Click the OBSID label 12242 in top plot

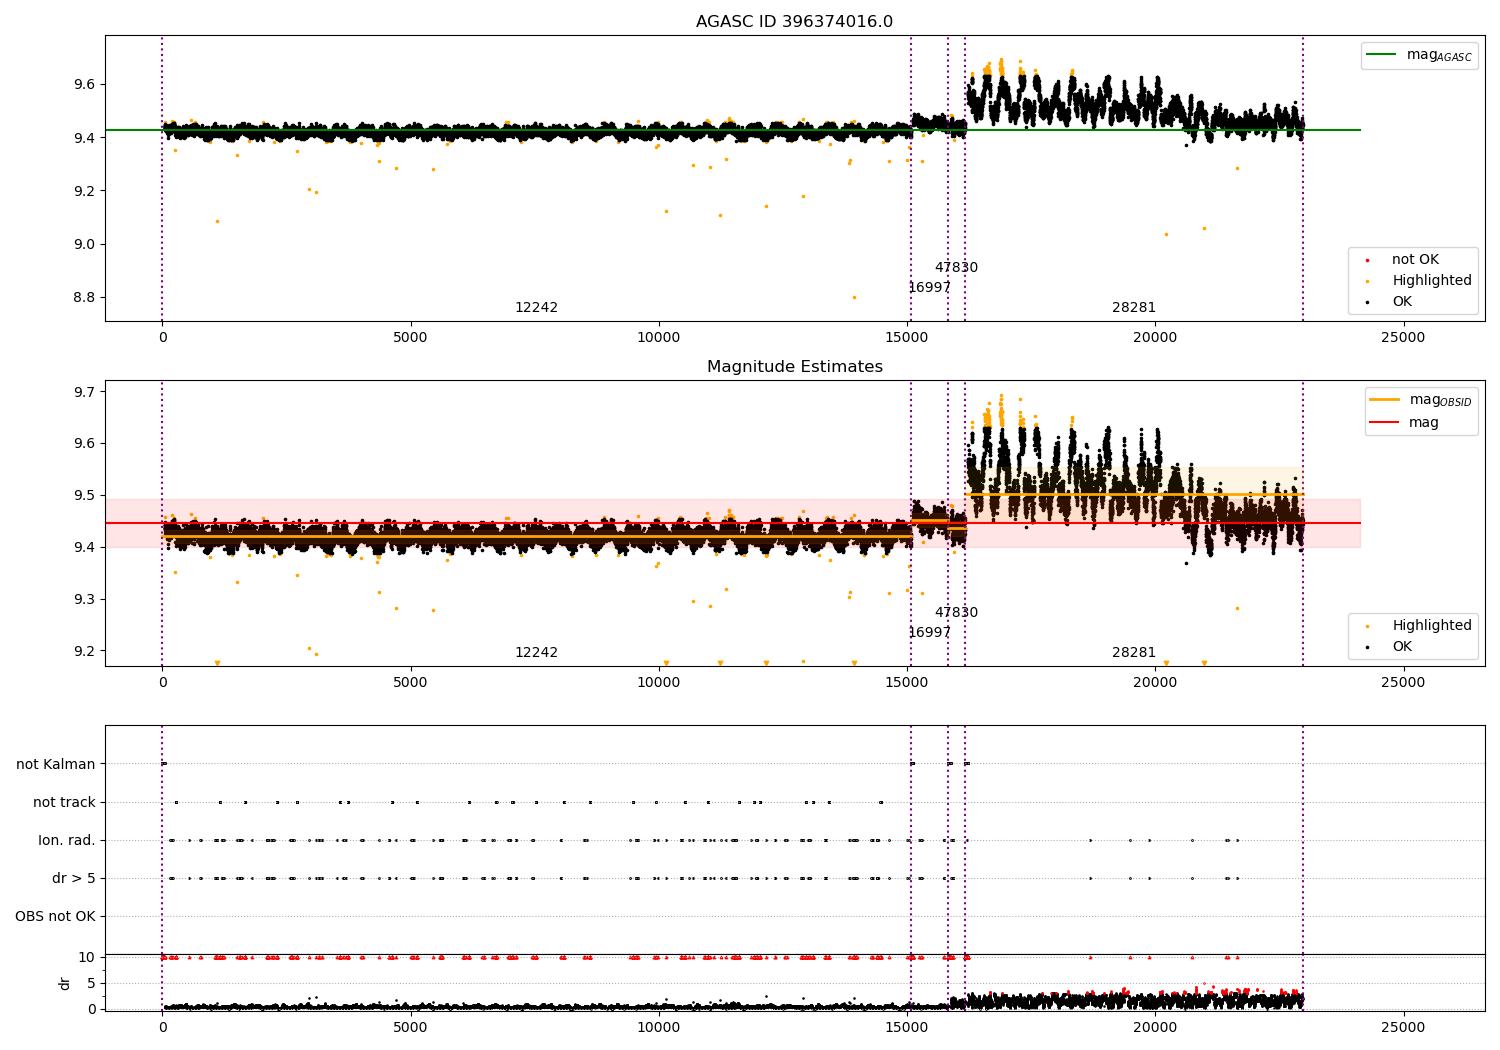(537, 308)
